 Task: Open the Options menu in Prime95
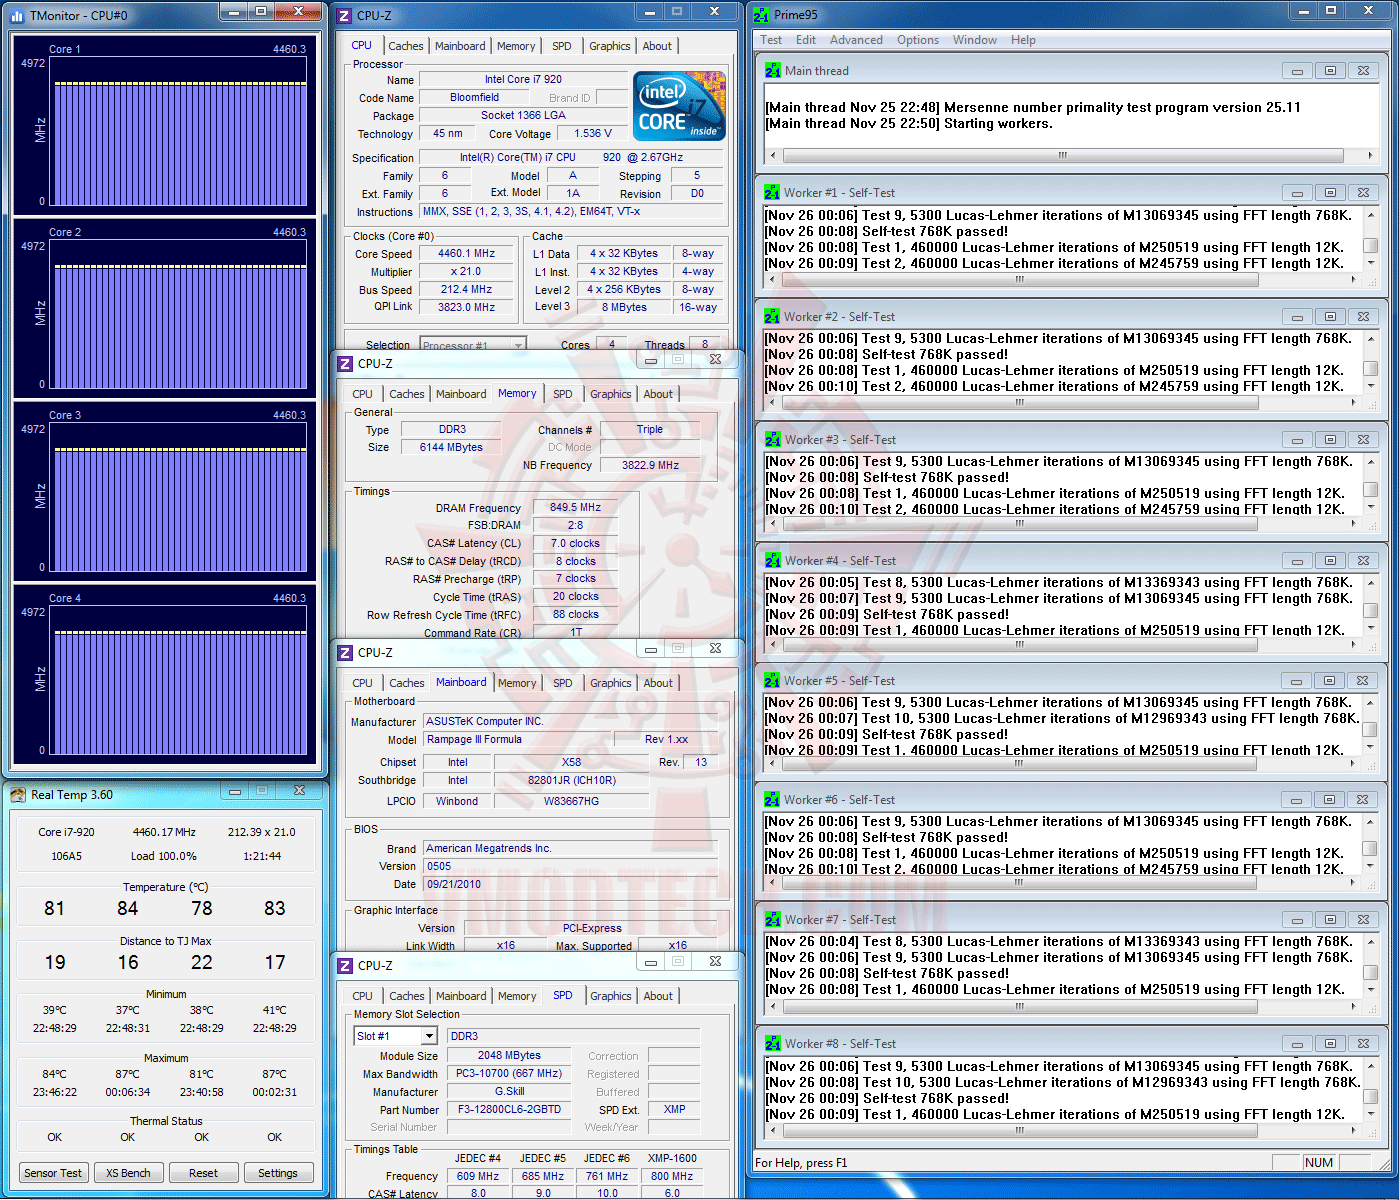tap(918, 40)
